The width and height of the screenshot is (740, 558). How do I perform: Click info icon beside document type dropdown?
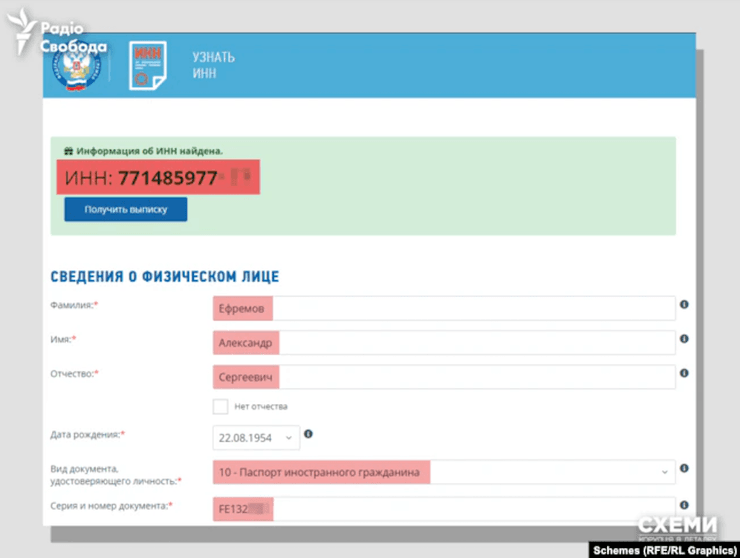[x=684, y=468]
